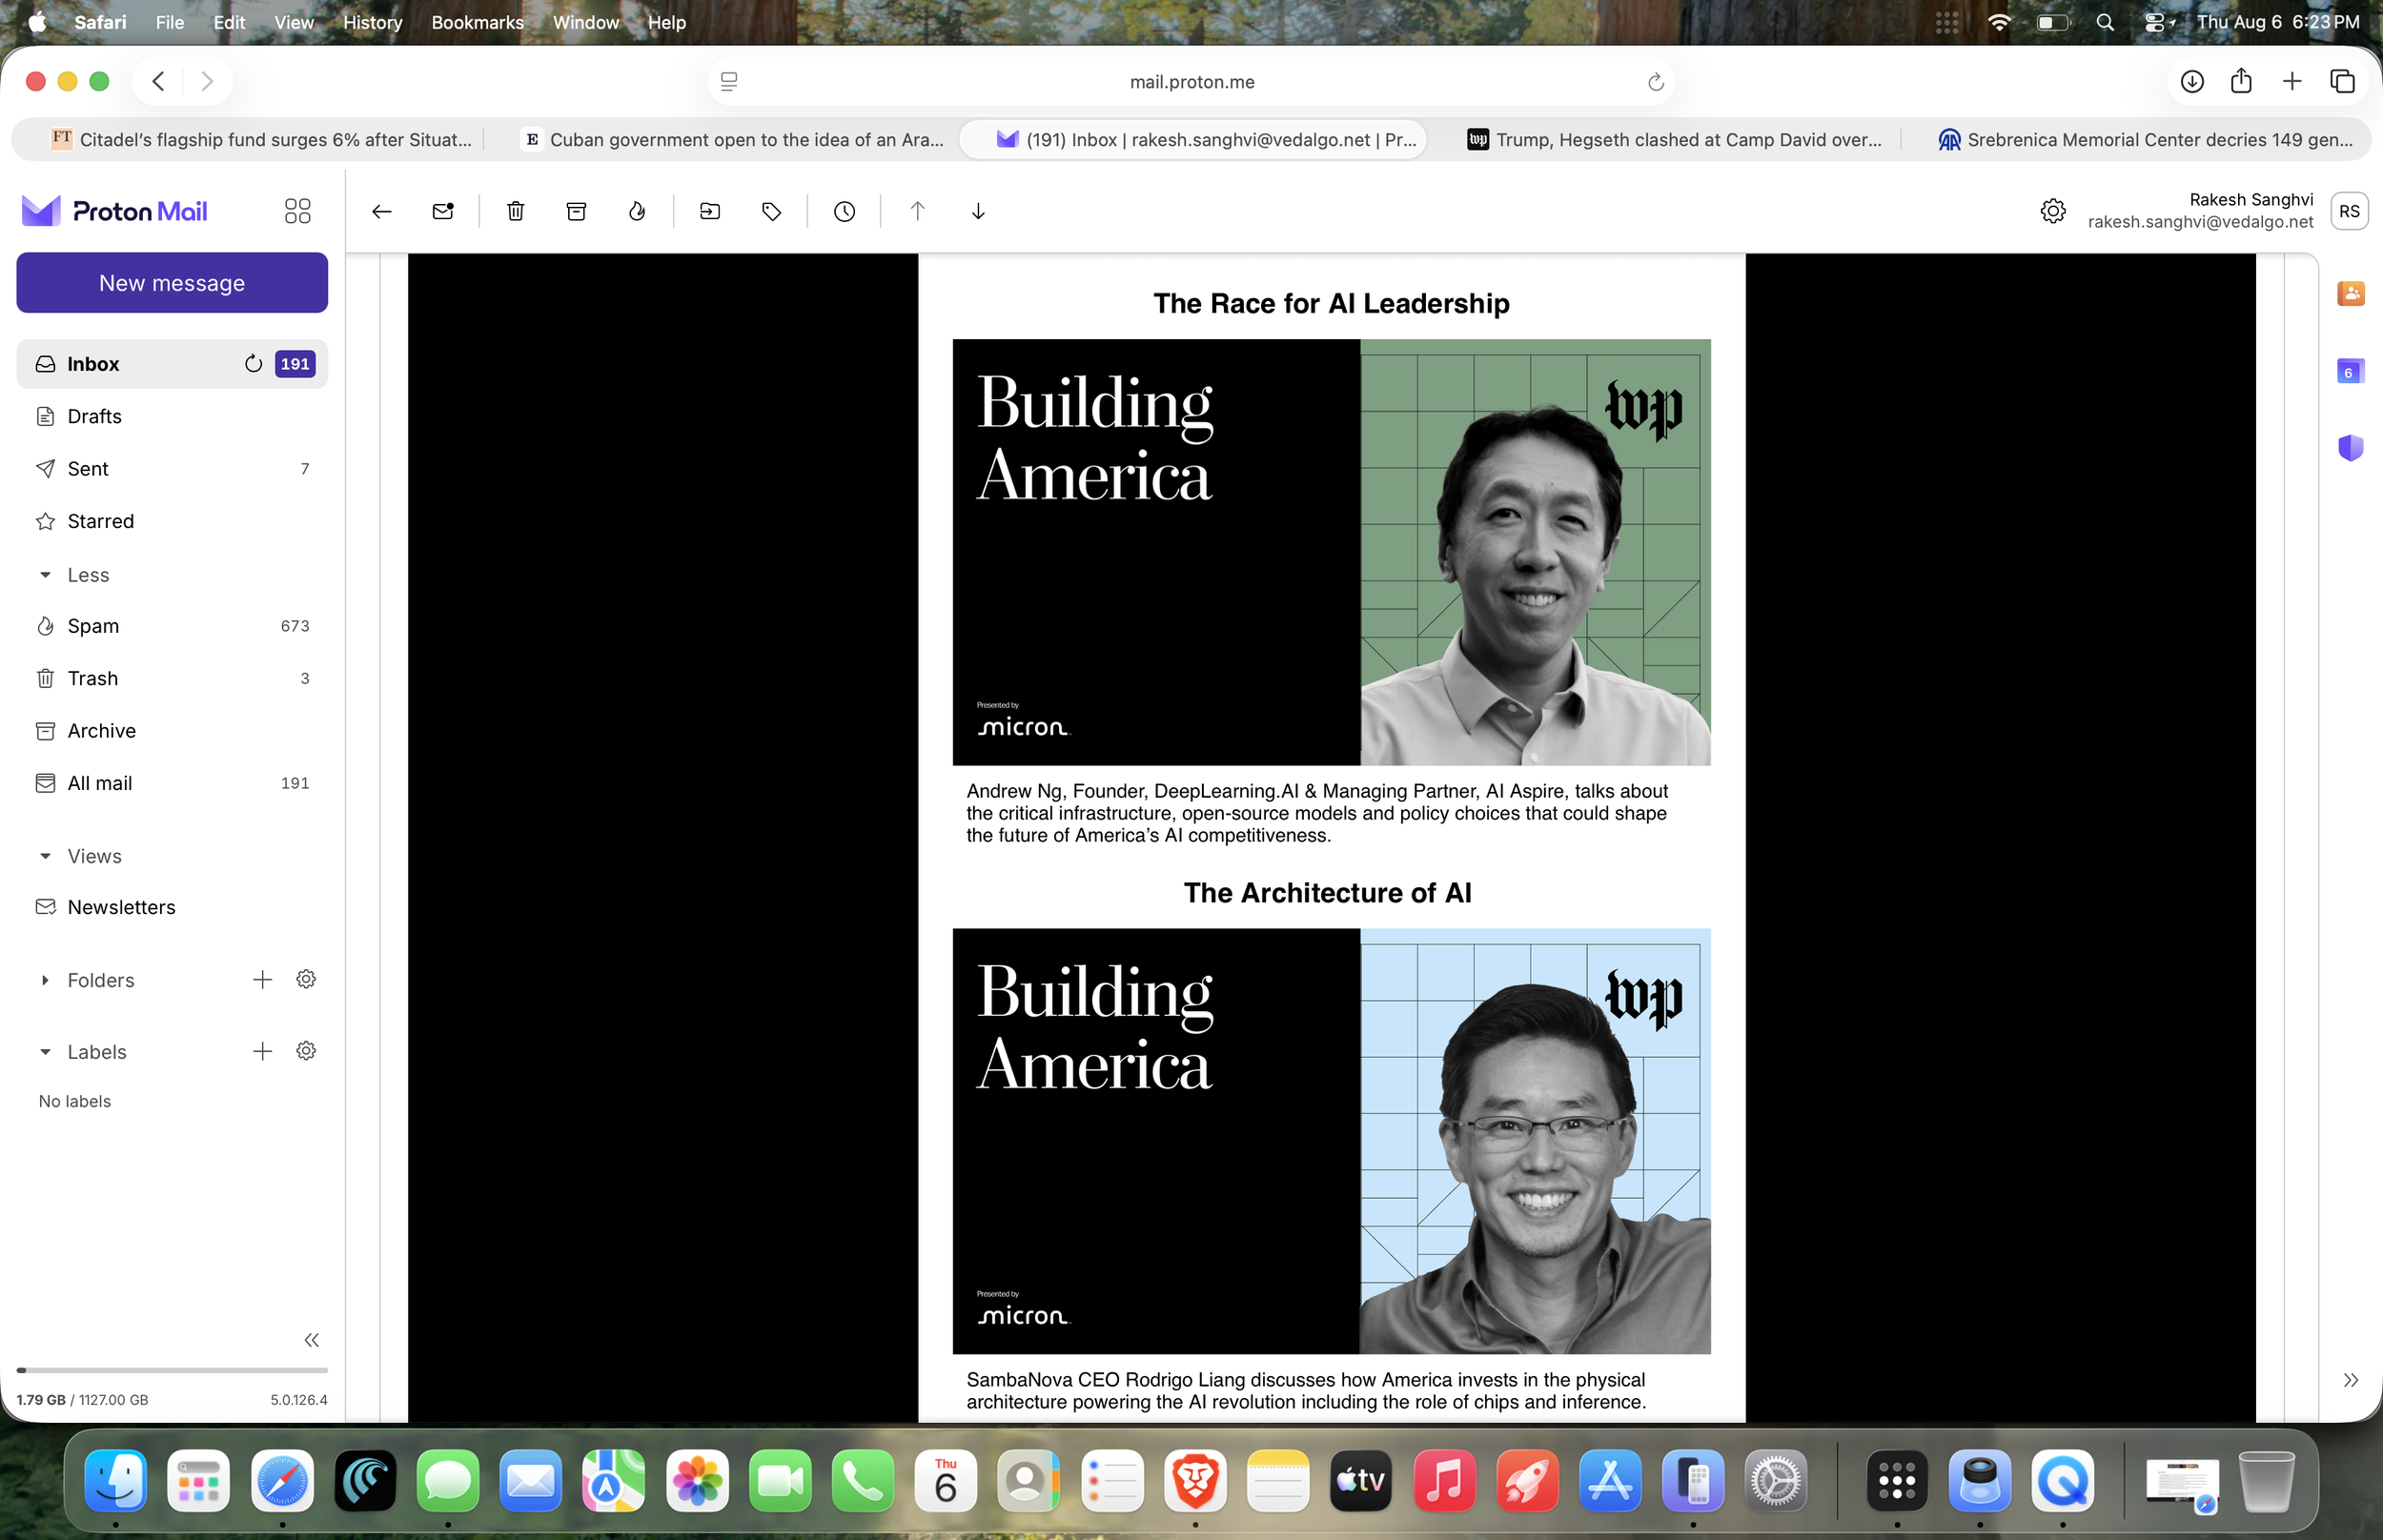The height and width of the screenshot is (1540, 2383).
Task: Go to the next message arrow
Action: click(978, 211)
